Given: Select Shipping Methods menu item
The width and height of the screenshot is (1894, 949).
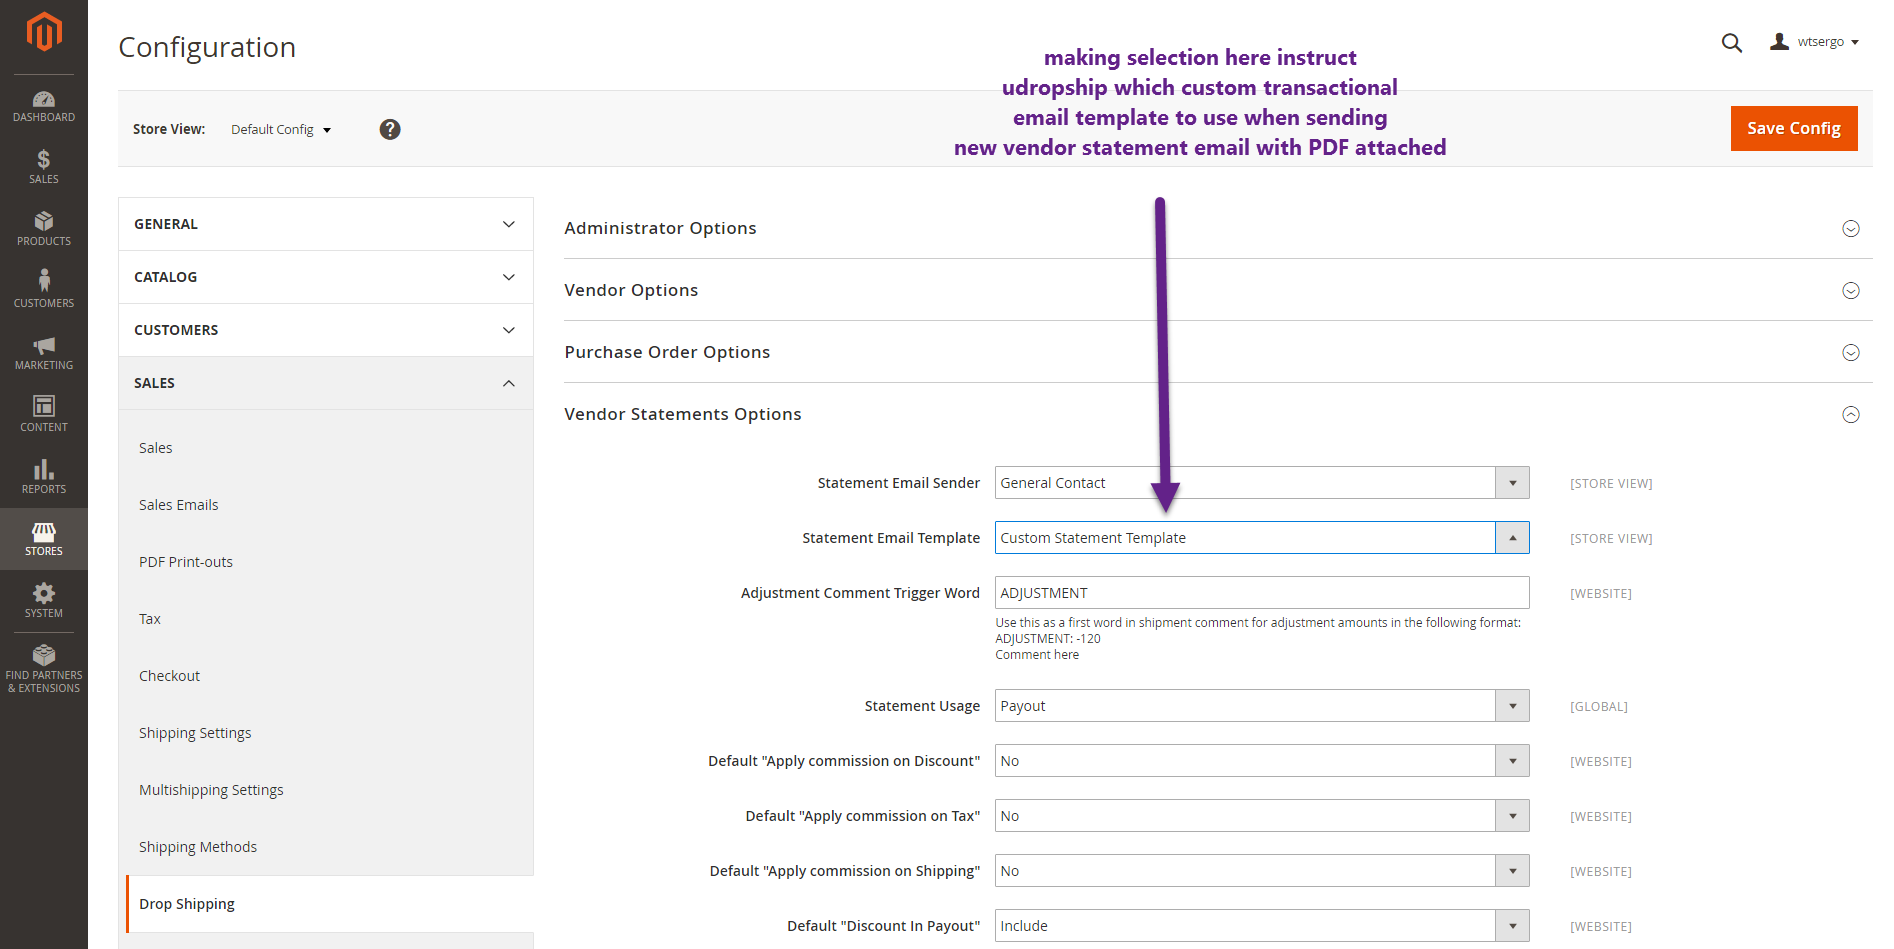Looking at the screenshot, I should point(198,847).
